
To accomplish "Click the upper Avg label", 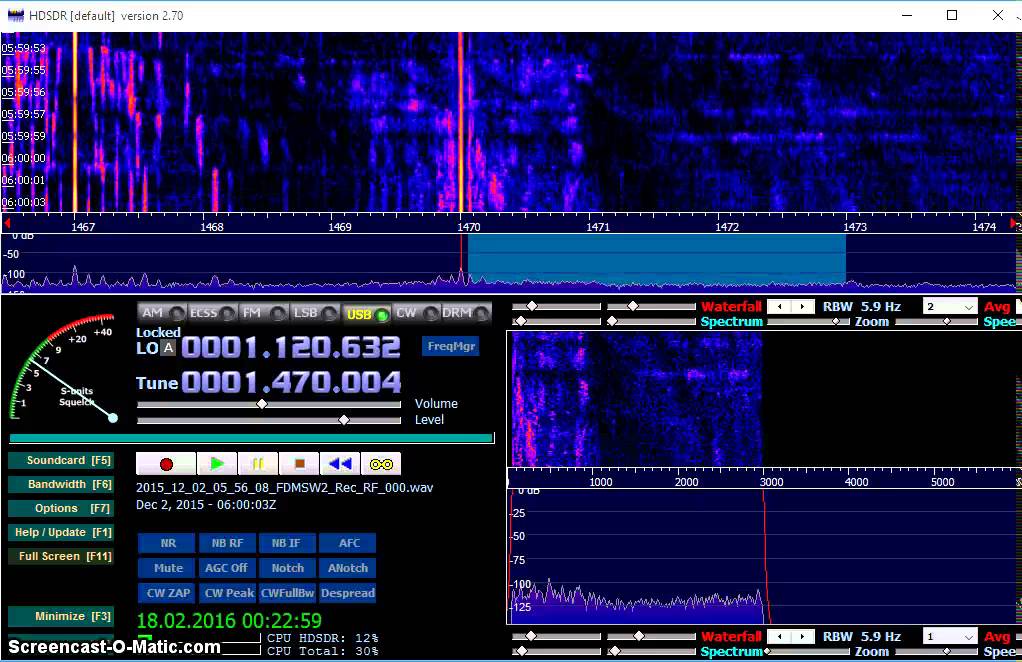I will (x=997, y=306).
